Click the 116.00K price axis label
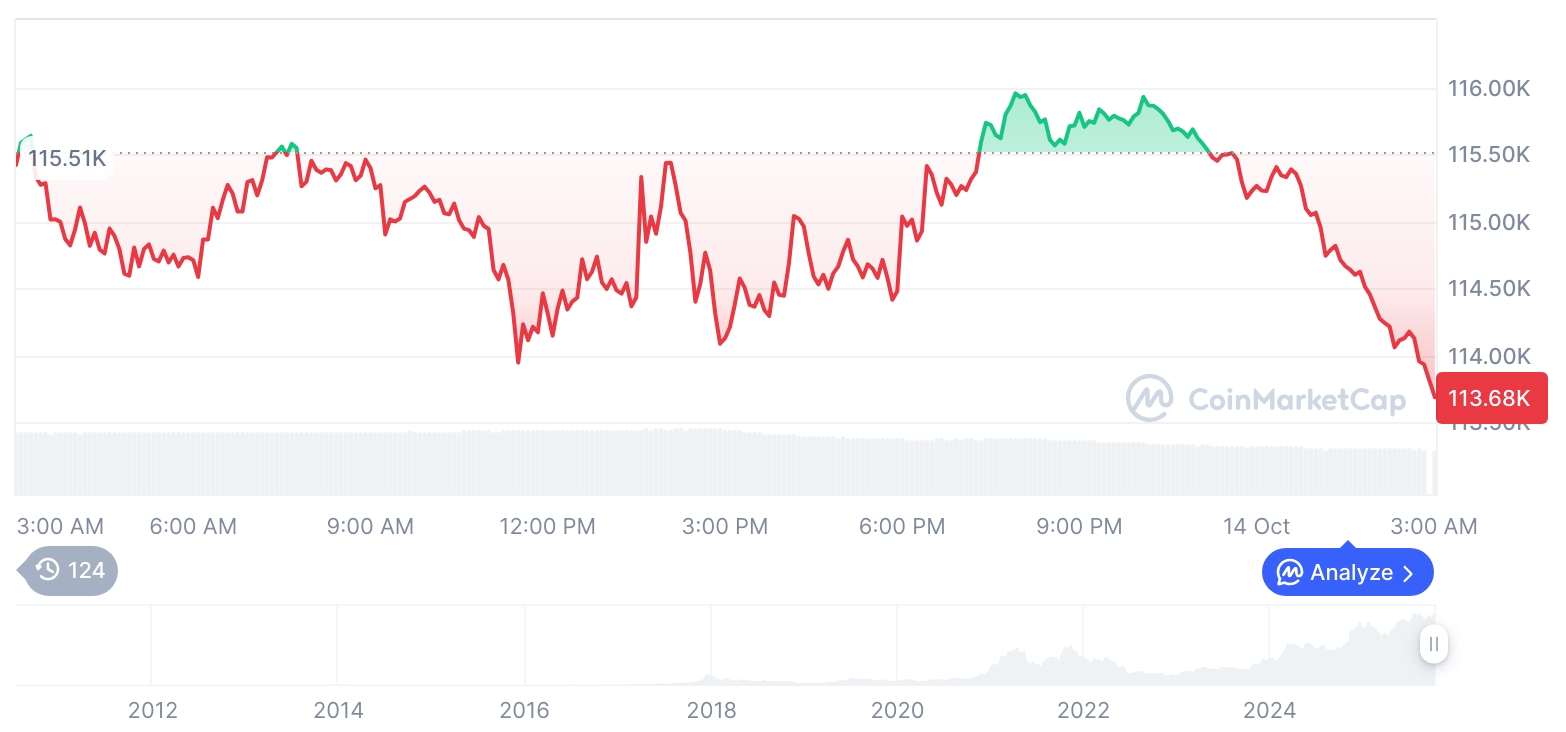 1489,89
